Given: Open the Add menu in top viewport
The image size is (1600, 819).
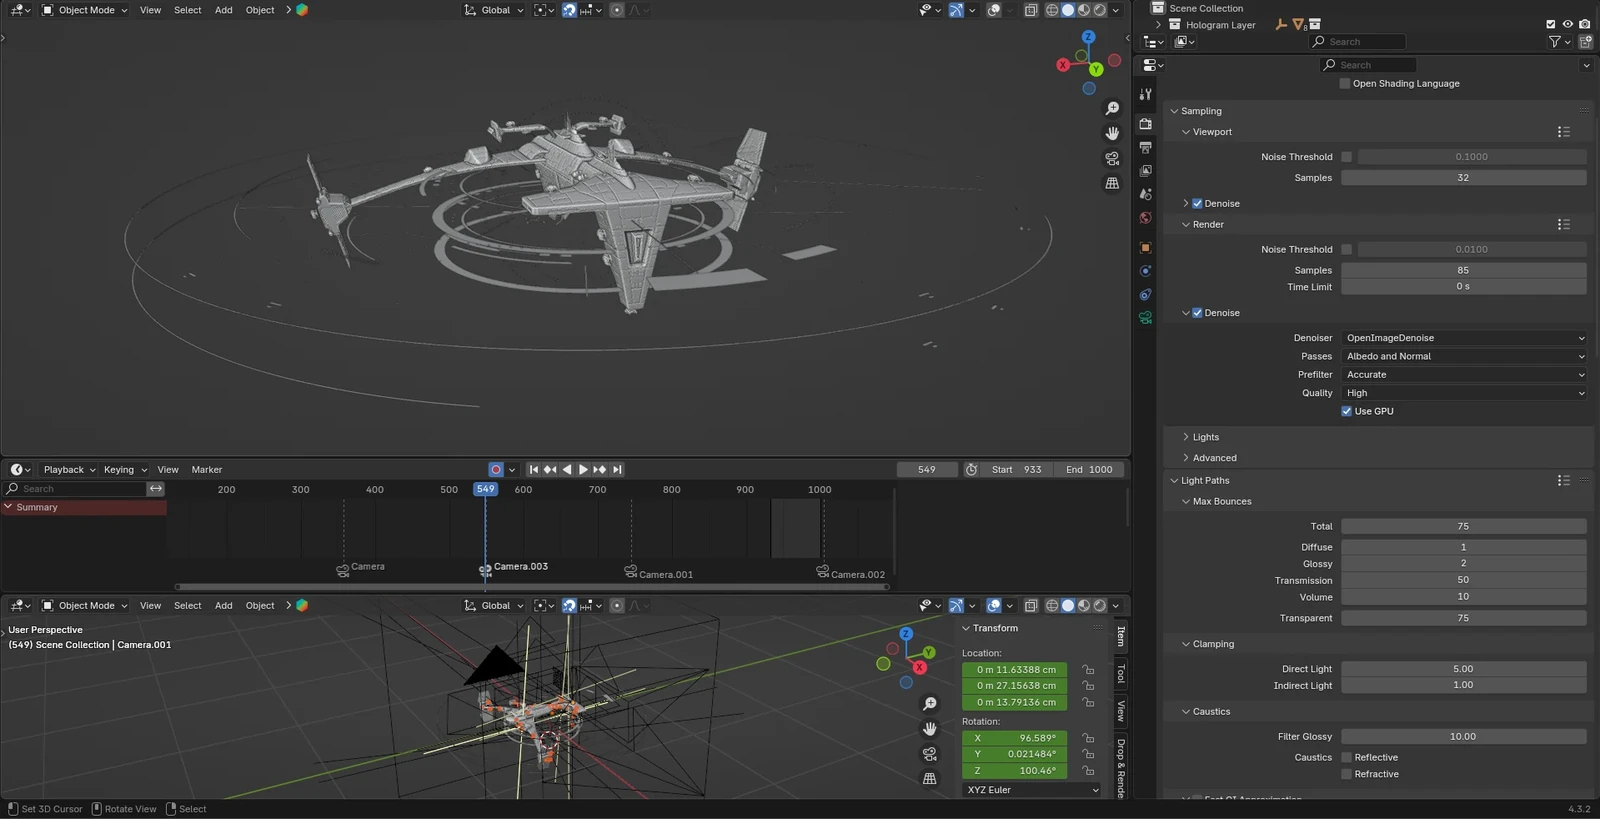Looking at the screenshot, I should 224,10.
